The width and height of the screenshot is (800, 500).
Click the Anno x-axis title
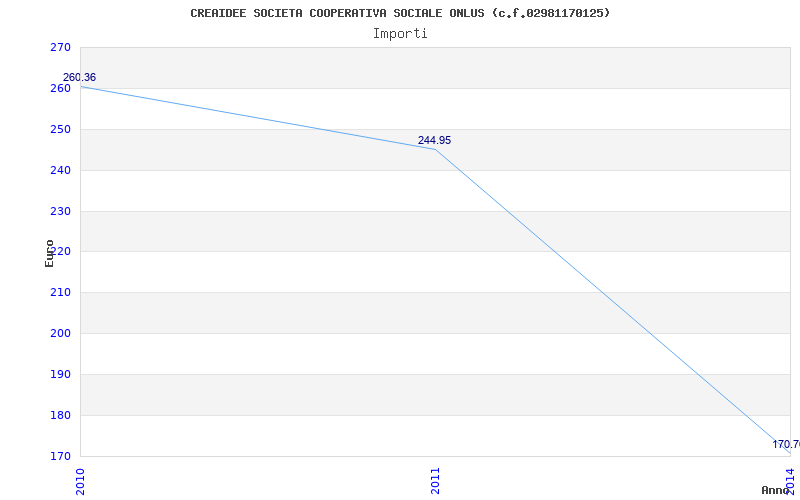775,490
